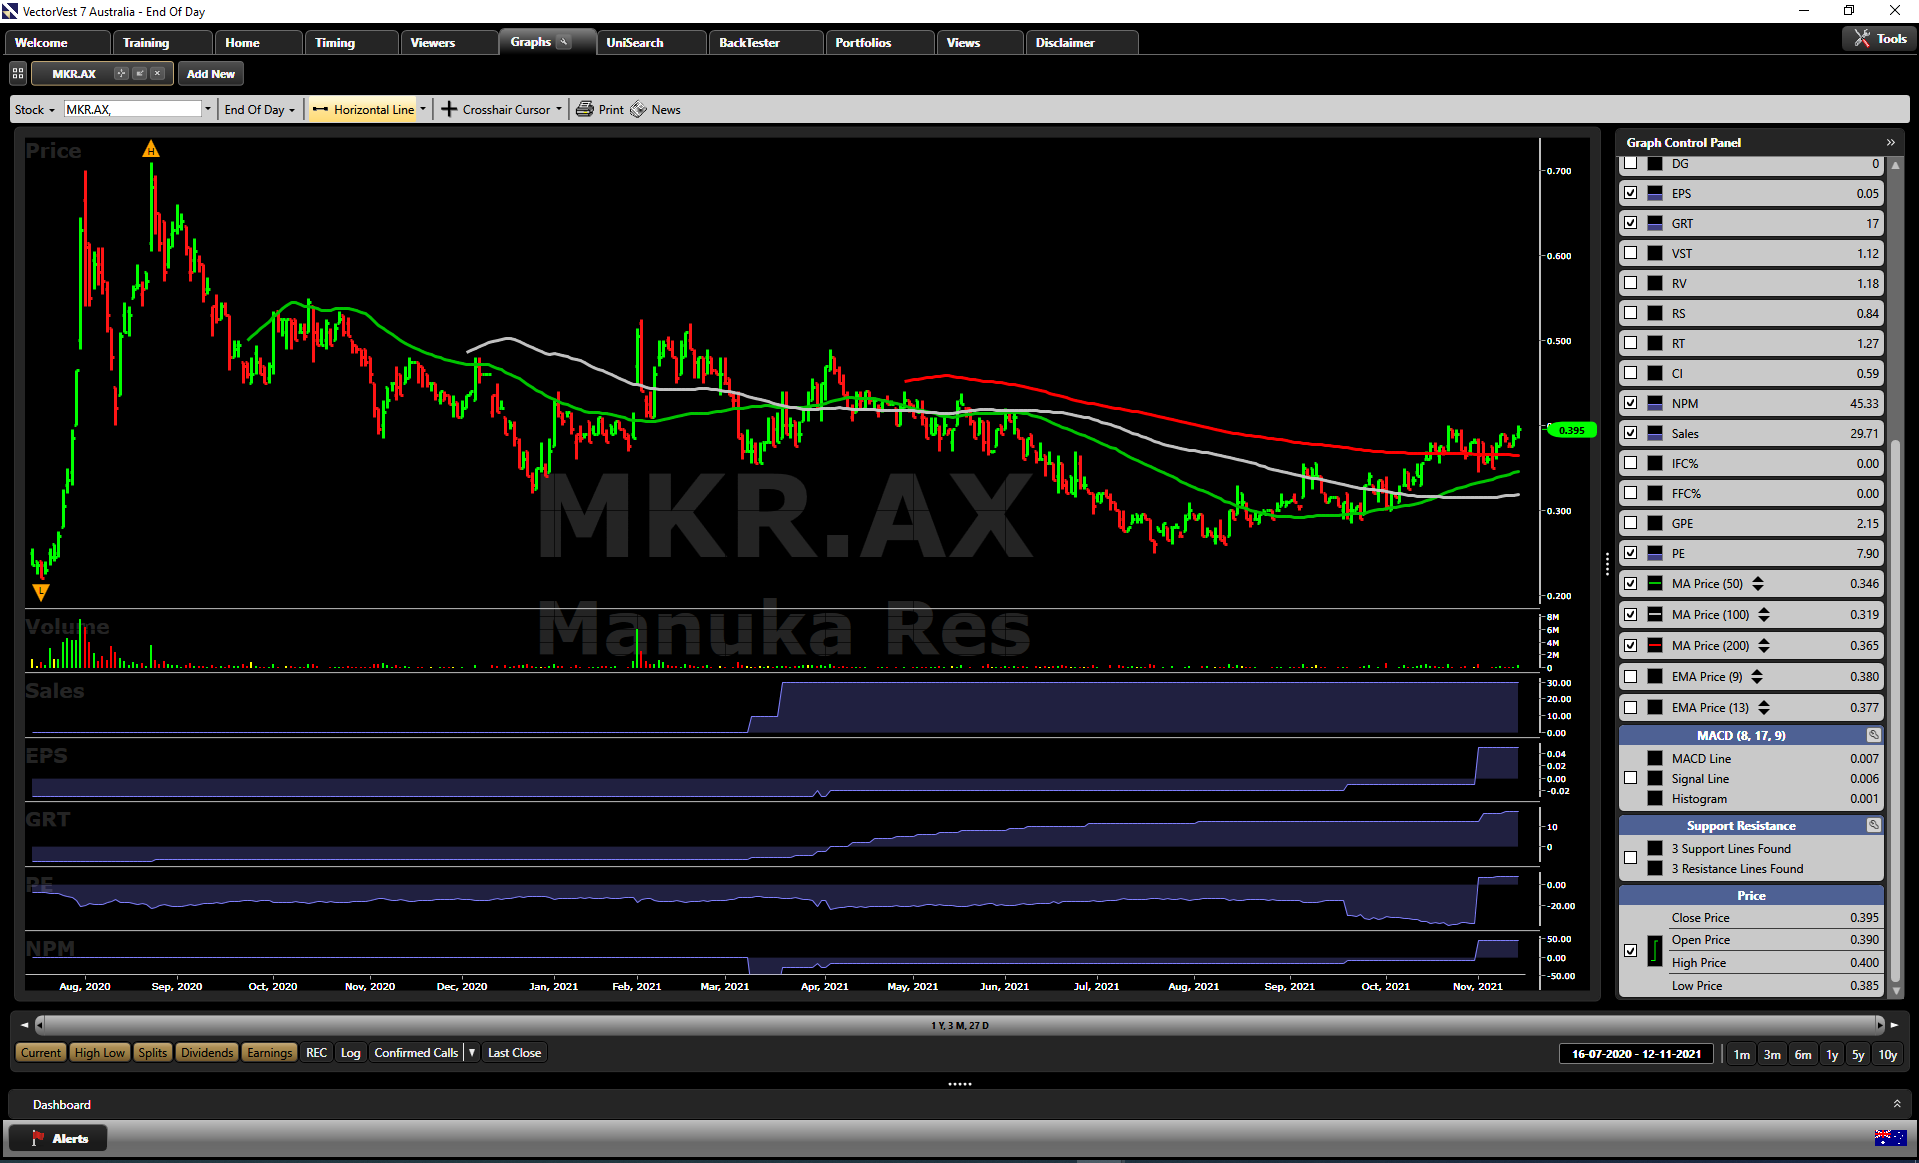Open News from the newspaper icon
1919x1163 pixels.
tap(638, 109)
